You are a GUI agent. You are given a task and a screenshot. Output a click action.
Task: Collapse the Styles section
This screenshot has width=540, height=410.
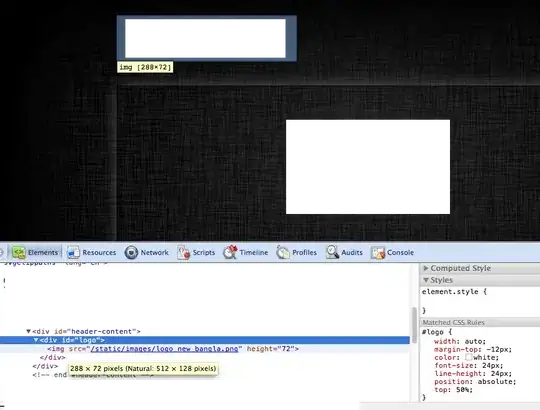coord(426,280)
